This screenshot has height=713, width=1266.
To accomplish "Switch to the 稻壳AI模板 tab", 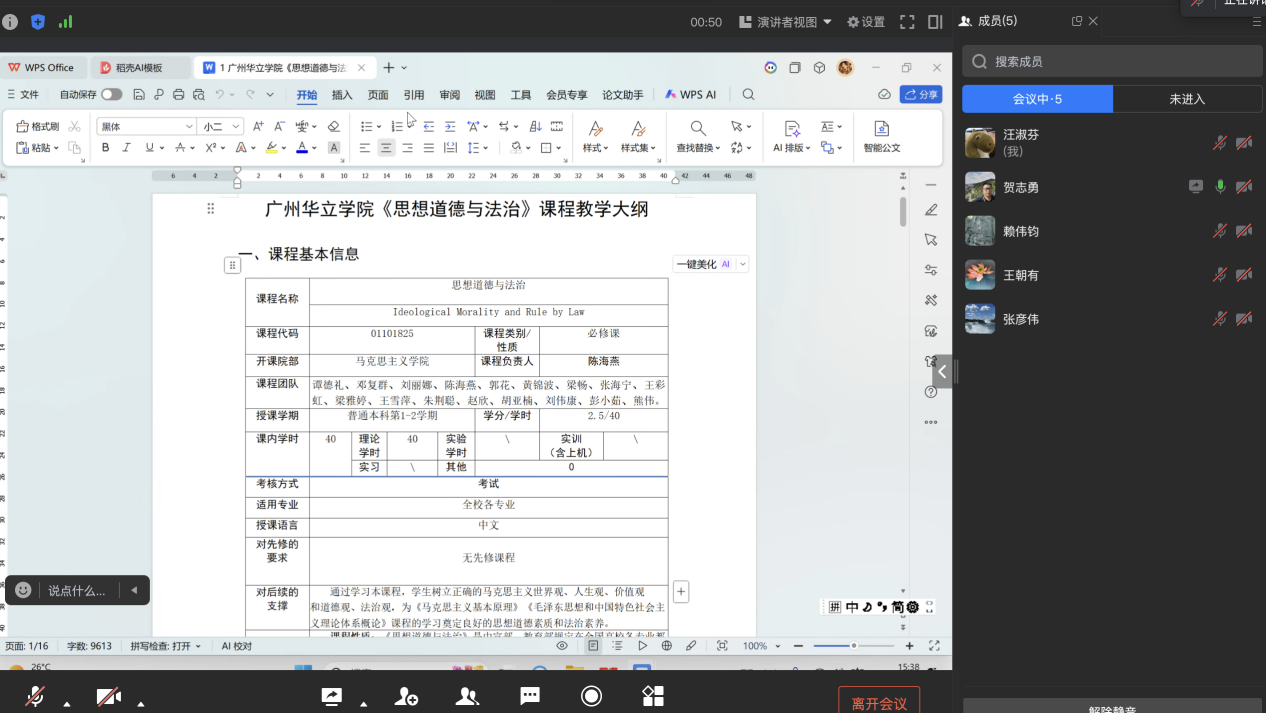I will [140, 68].
